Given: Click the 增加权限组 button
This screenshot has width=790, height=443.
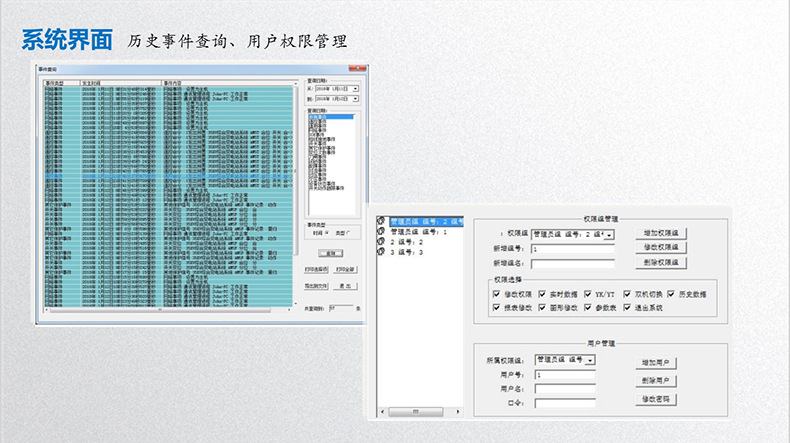Looking at the screenshot, I should tap(661, 233).
